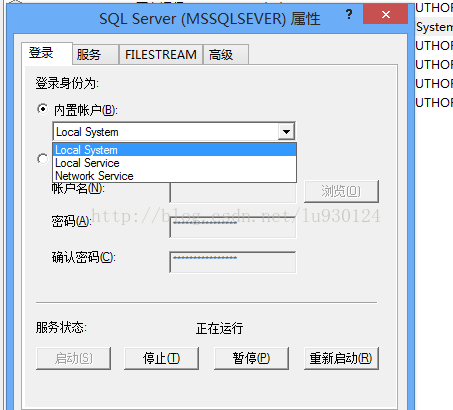Click the help question mark icon

(349, 15)
